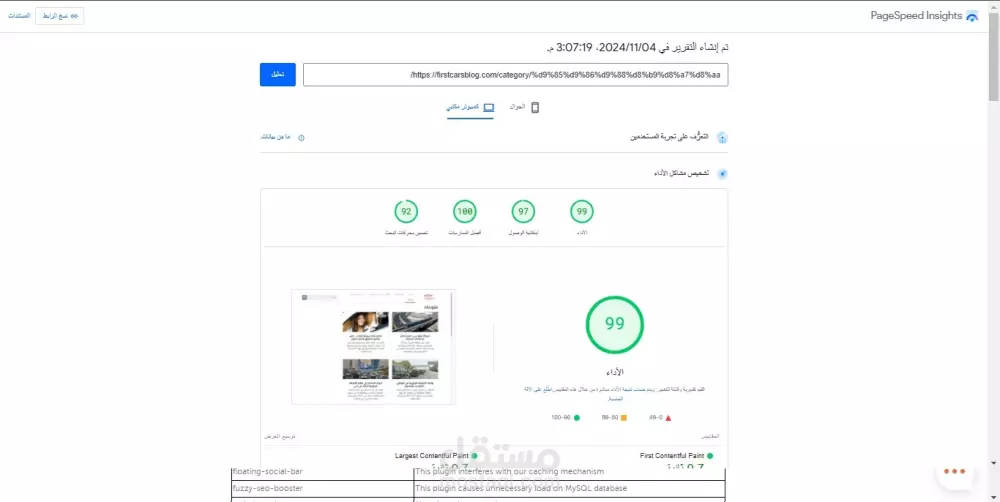Image resolution: width=1000 pixels, height=502 pixels.
Task: Click the floating-social-bar table cell
Action: (322, 472)
